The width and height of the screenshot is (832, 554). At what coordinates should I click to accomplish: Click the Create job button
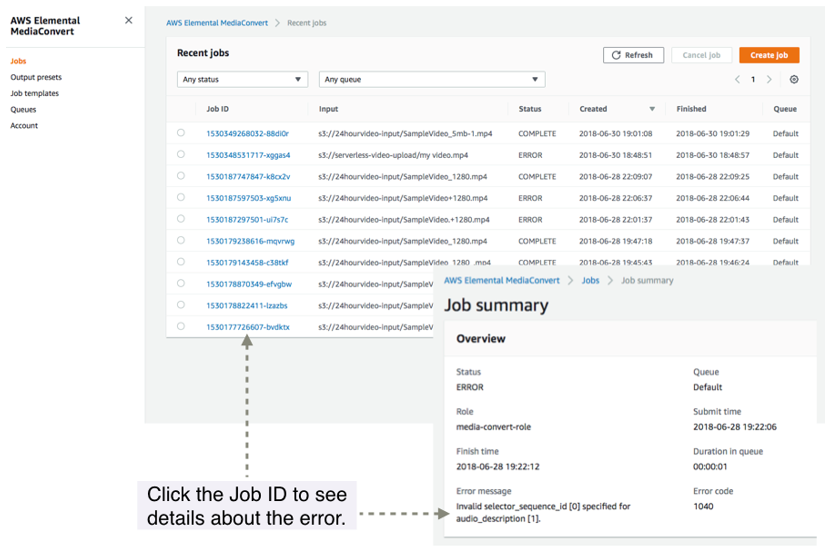click(769, 55)
